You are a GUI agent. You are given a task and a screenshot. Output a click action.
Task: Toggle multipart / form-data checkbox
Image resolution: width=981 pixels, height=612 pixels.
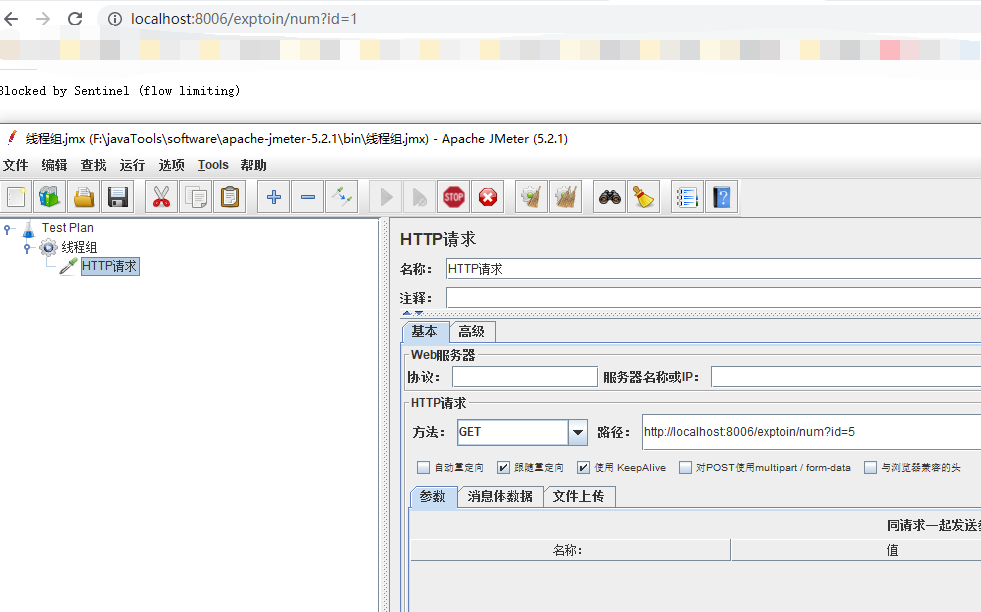[685, 467]
